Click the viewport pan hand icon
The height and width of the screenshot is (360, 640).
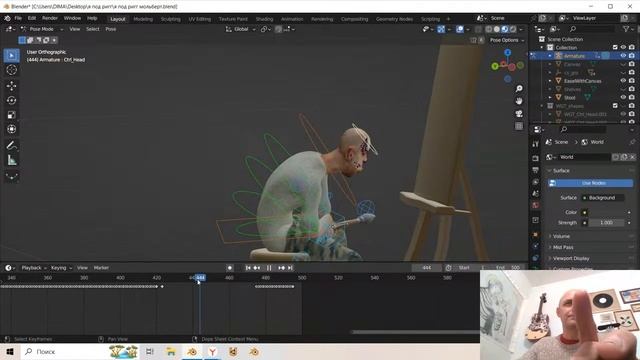pos(519,101)
